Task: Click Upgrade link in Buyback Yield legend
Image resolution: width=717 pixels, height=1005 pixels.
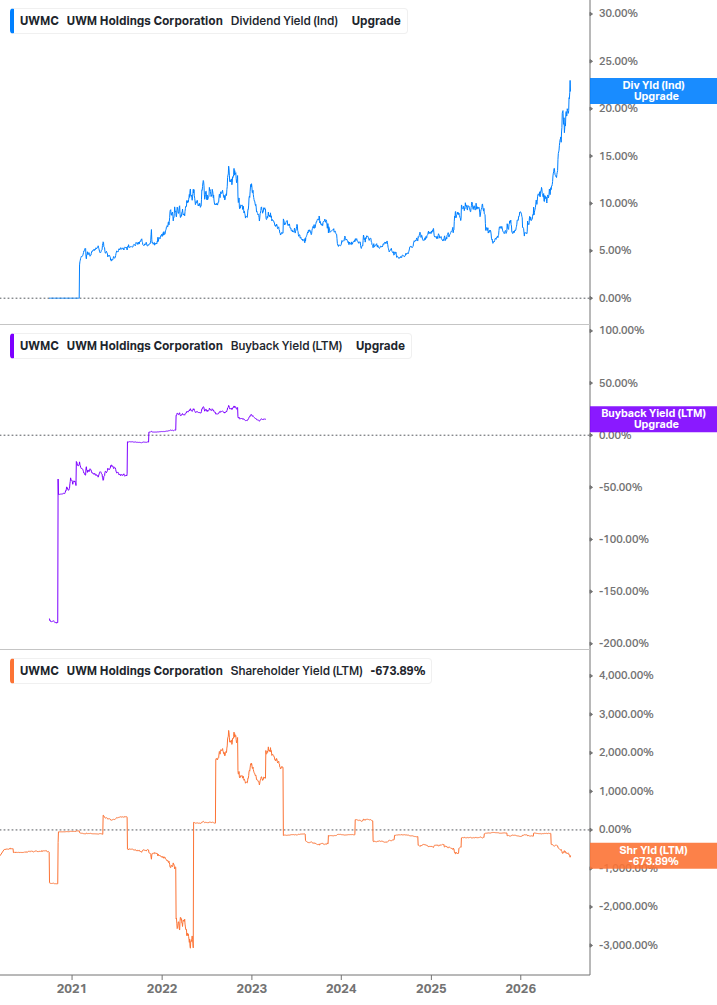Action: coord(381,345)
